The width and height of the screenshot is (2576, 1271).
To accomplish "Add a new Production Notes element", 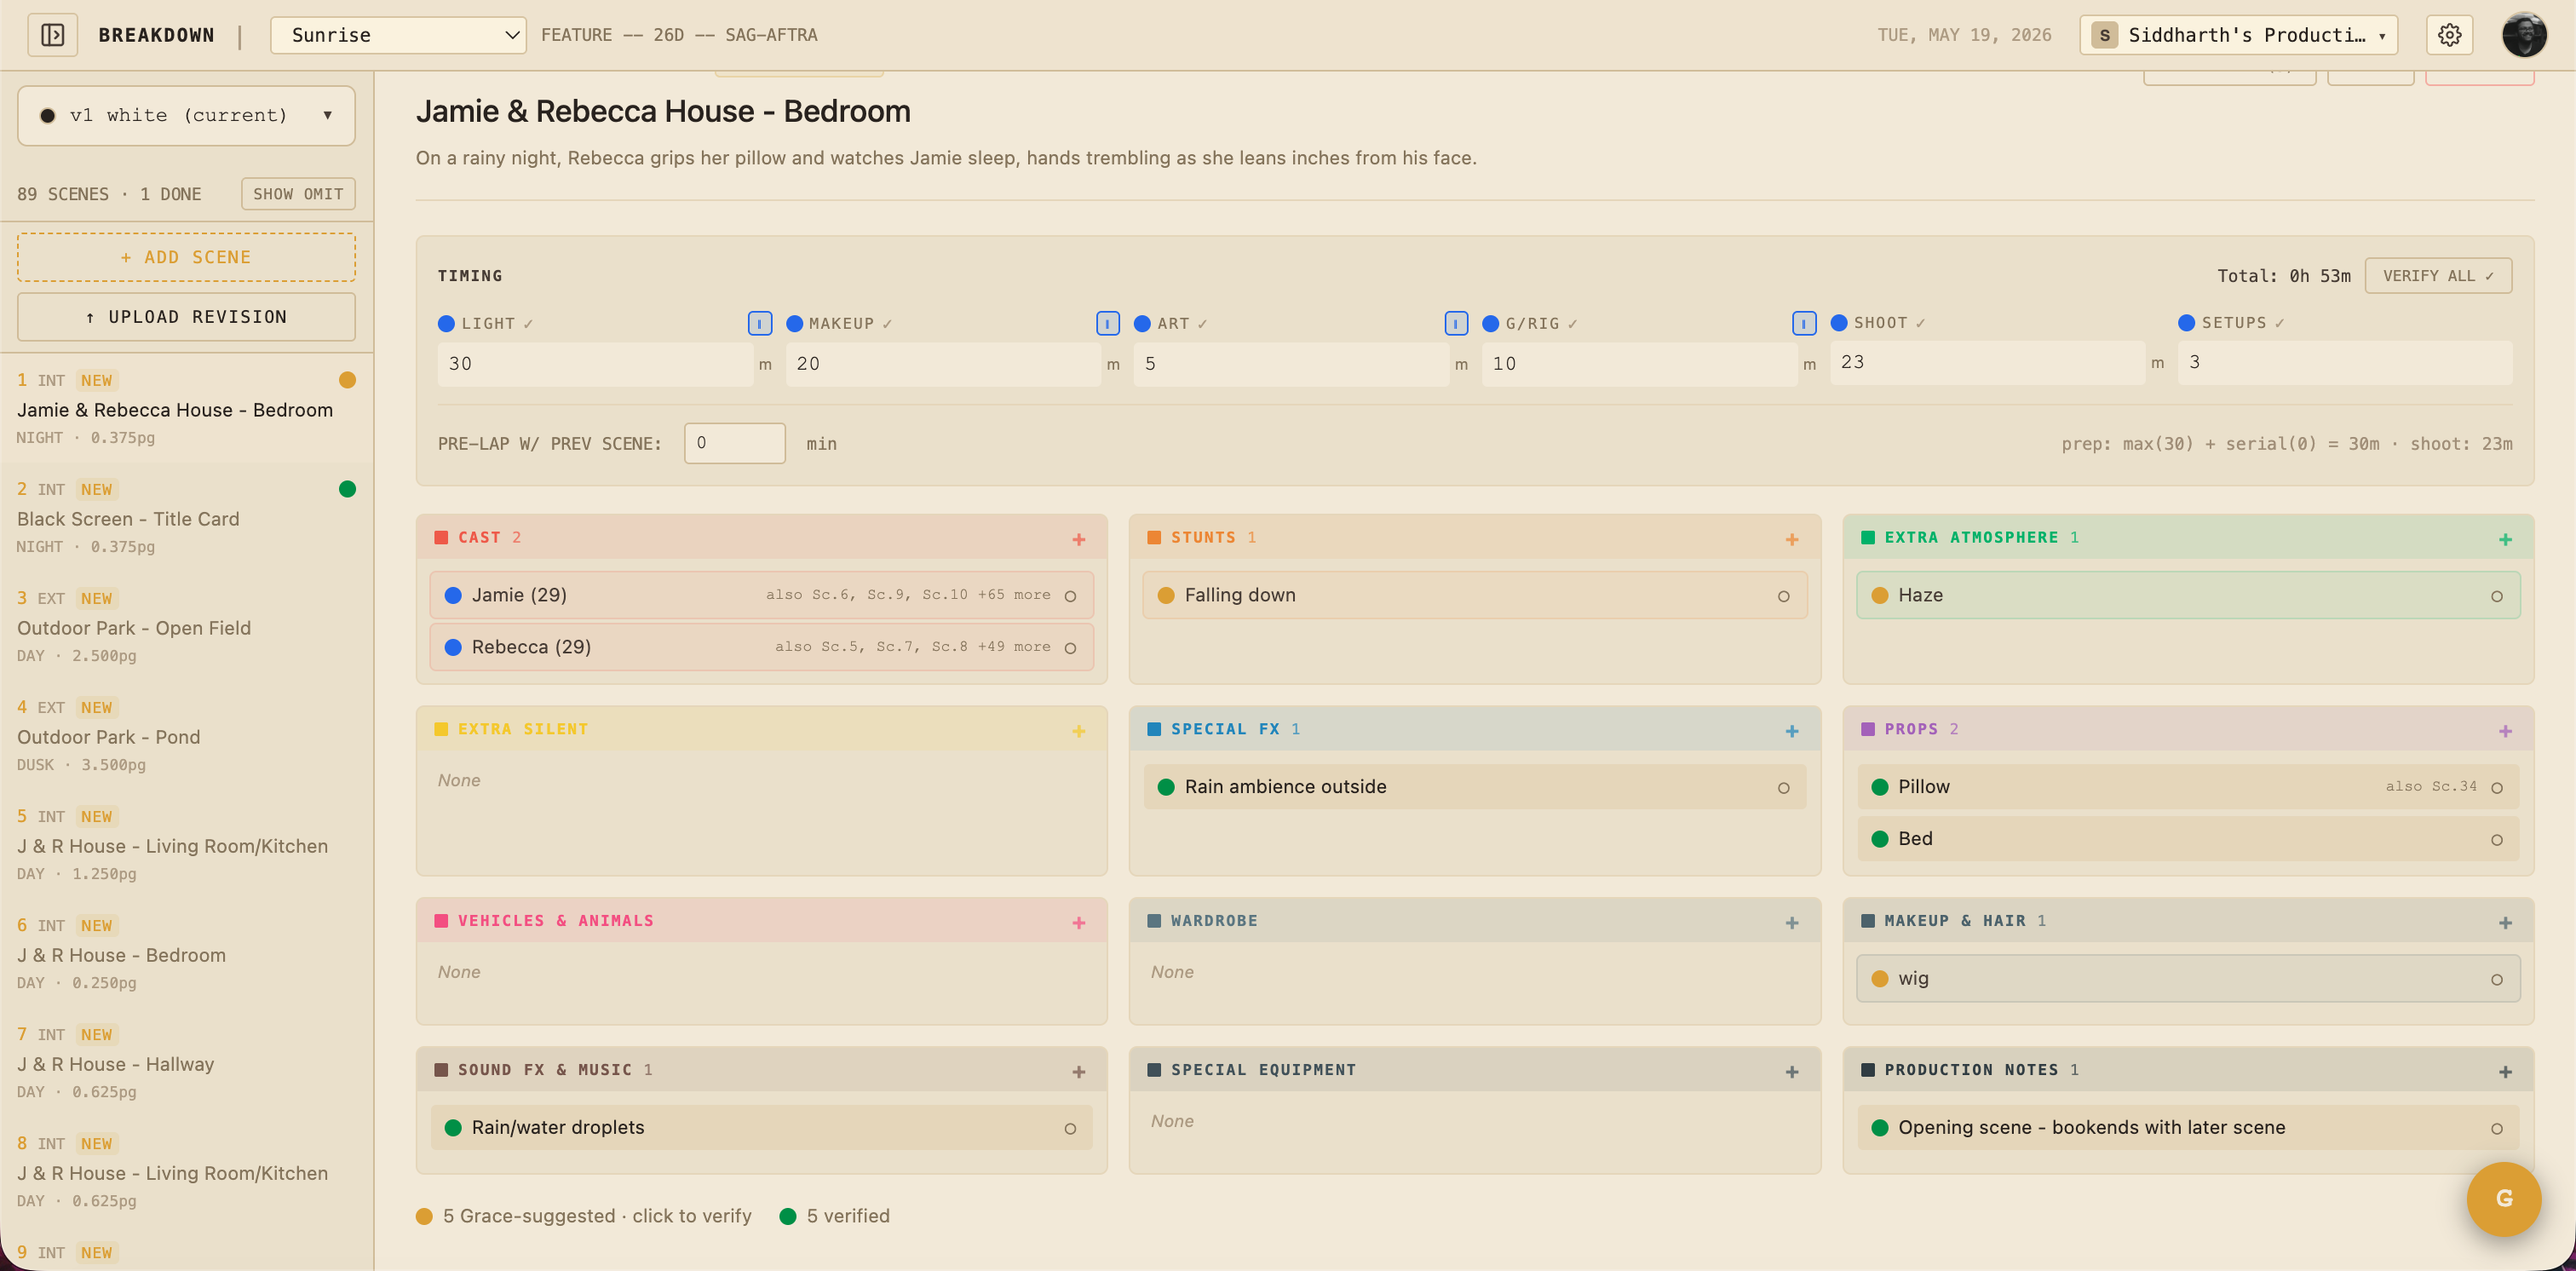I will pyautogui.click(x=2504, y=1072).
